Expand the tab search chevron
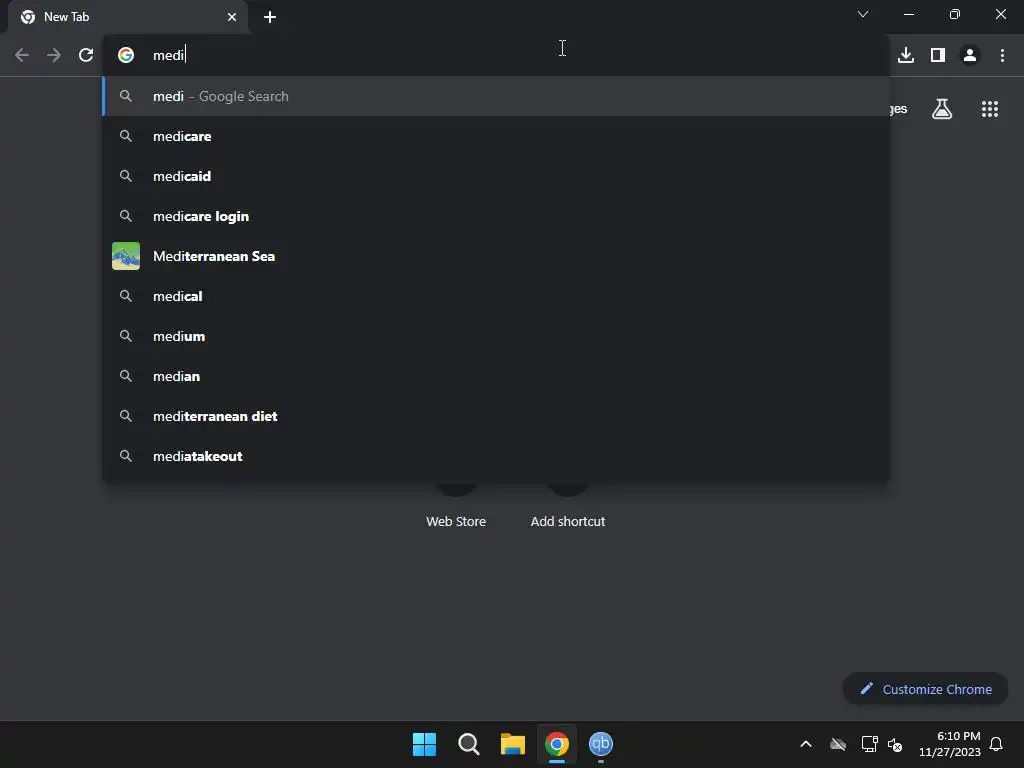The image size is (1024, 768). coord(863,14)
